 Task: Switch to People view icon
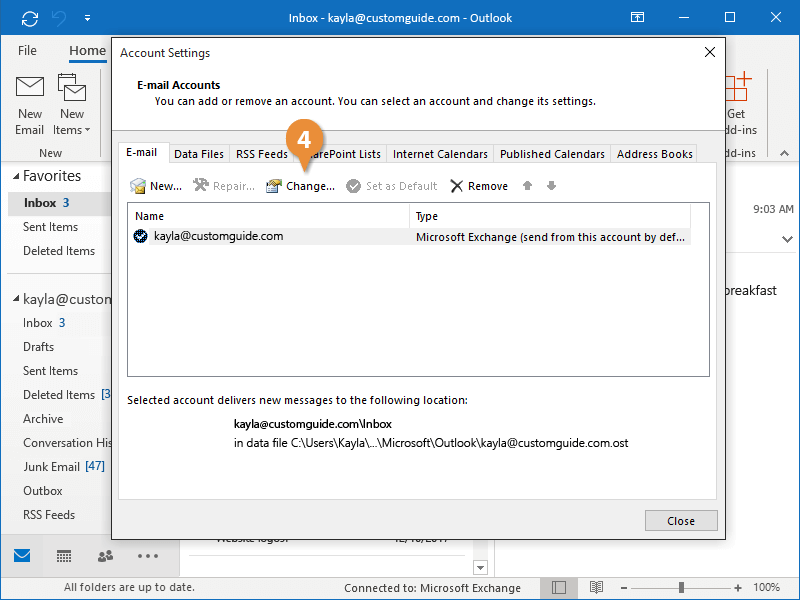[x=106, y=556]
